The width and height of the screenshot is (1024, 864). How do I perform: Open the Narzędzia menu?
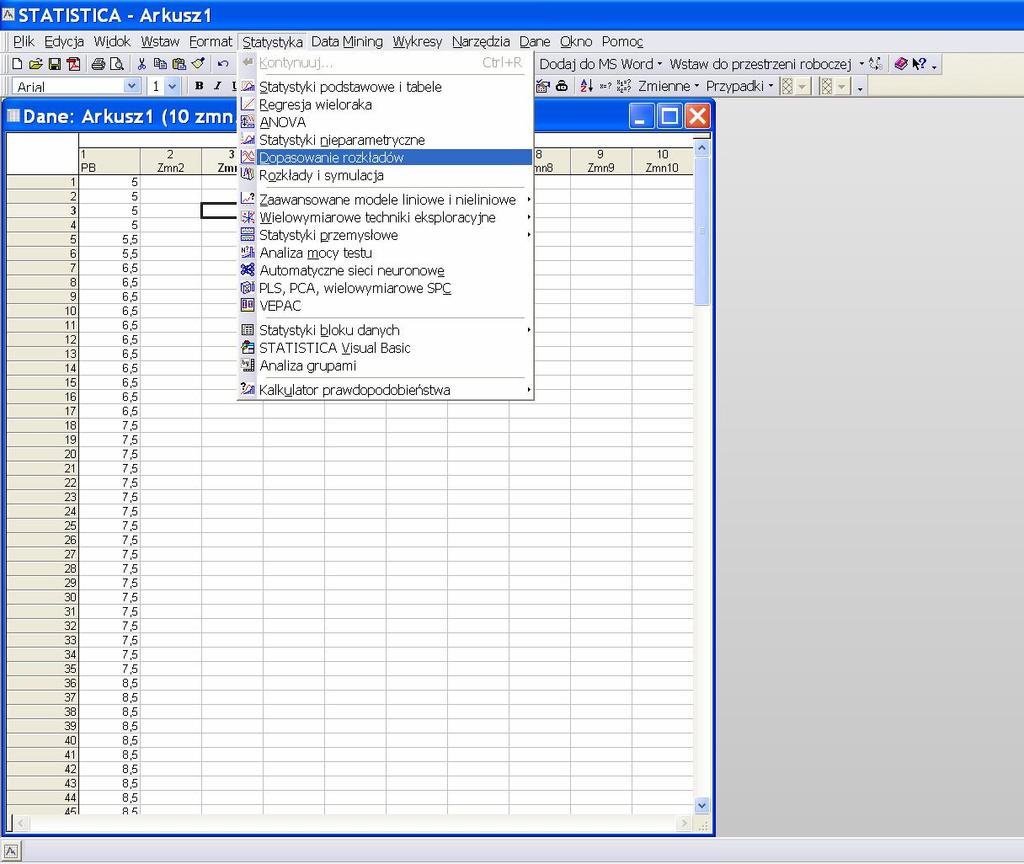pos(481,42)
